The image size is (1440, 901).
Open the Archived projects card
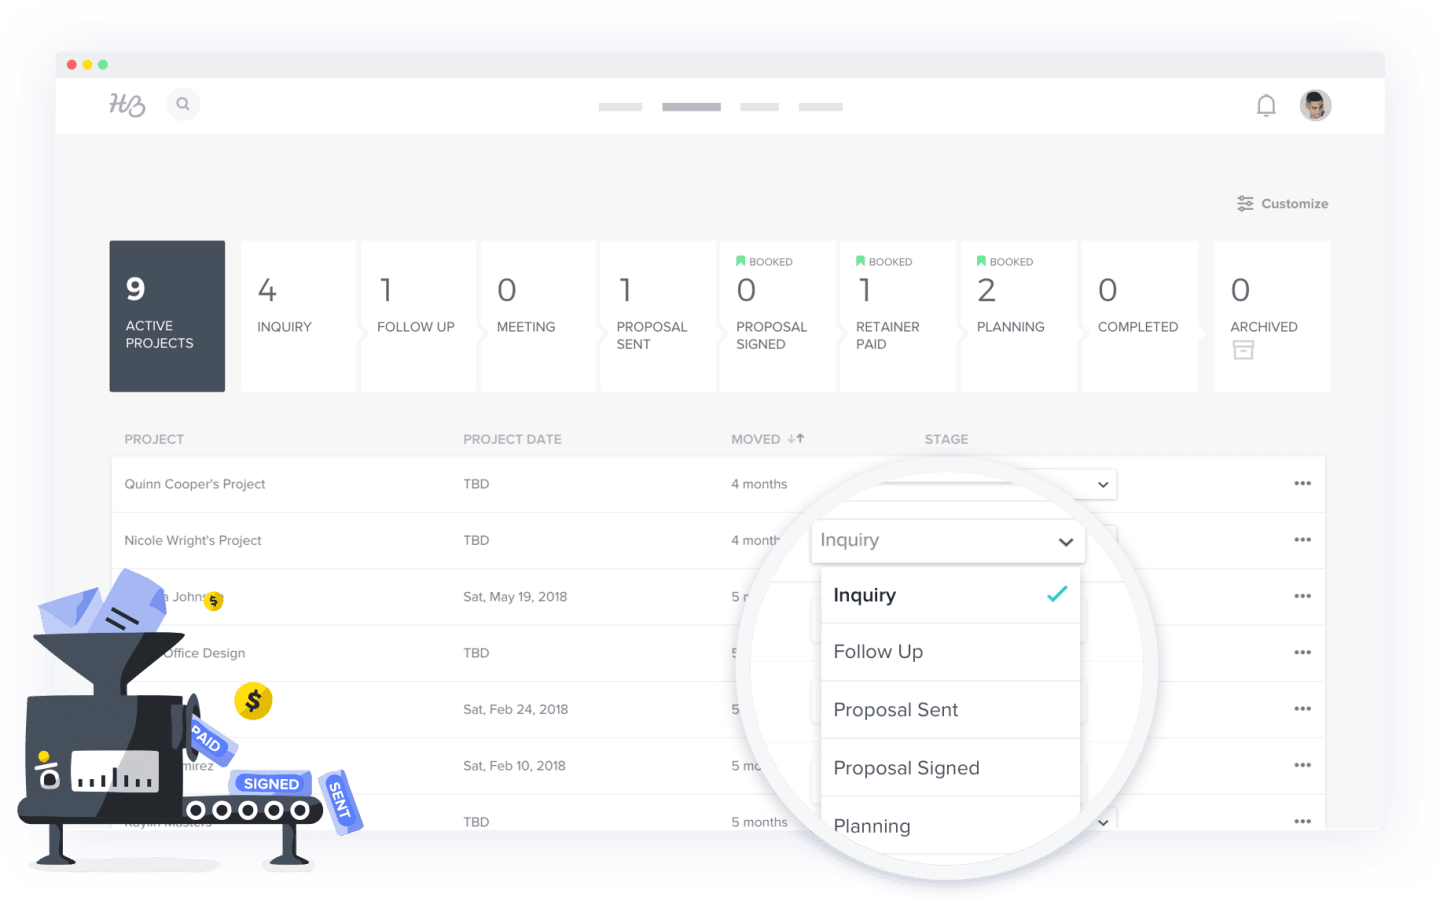coord(1272,316)
